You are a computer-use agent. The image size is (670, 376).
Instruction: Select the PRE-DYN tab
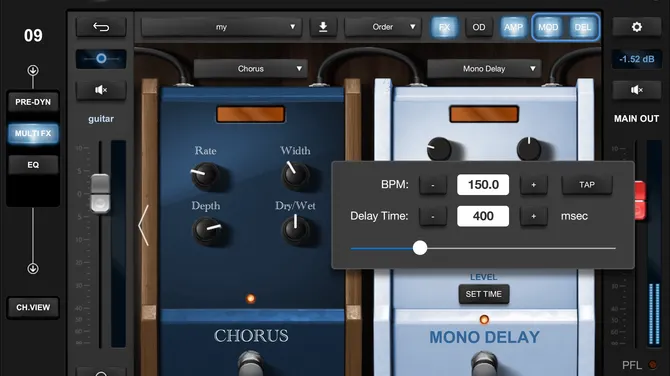pyautogui.click(x=33, y=102)
